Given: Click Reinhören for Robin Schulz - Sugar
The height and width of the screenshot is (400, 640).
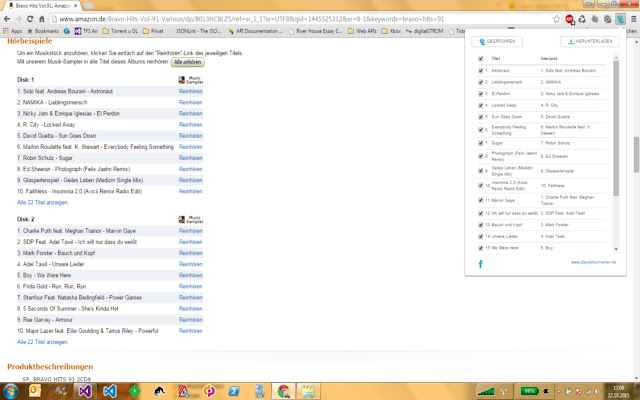Looking at the screenshot, I should 191,158.
